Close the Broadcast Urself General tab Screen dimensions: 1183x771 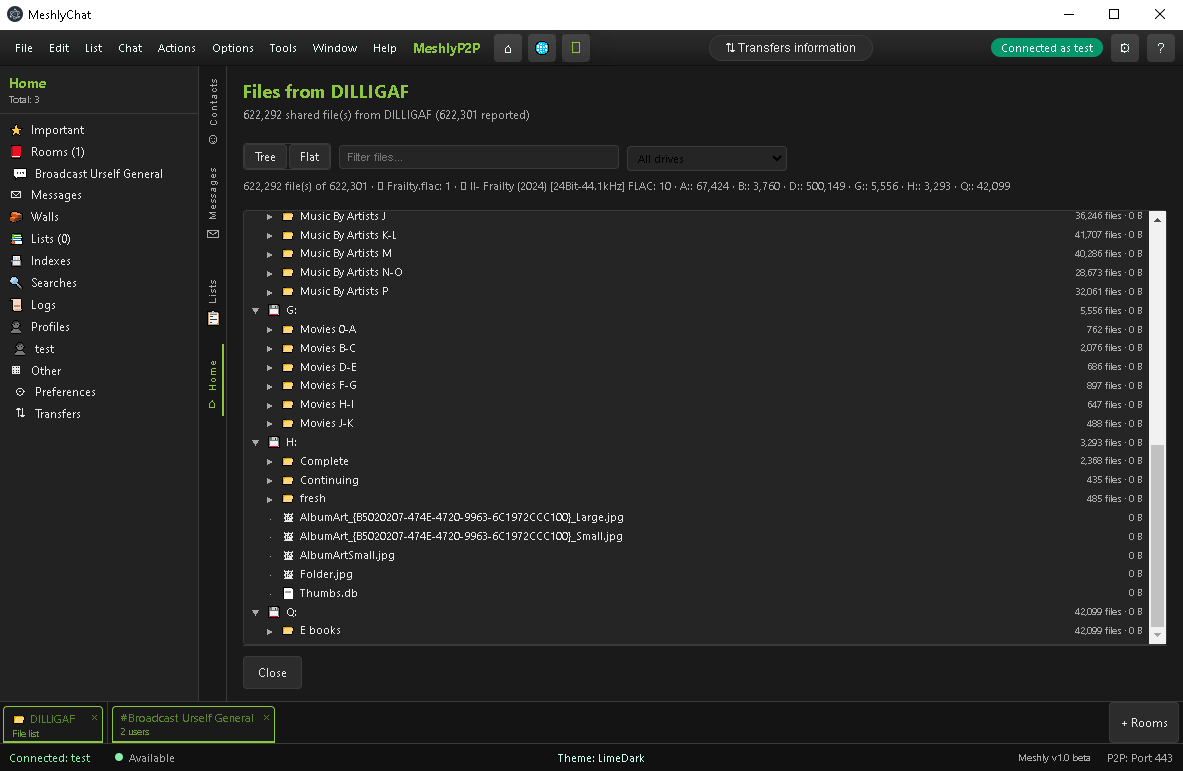(x=266, y=717)
